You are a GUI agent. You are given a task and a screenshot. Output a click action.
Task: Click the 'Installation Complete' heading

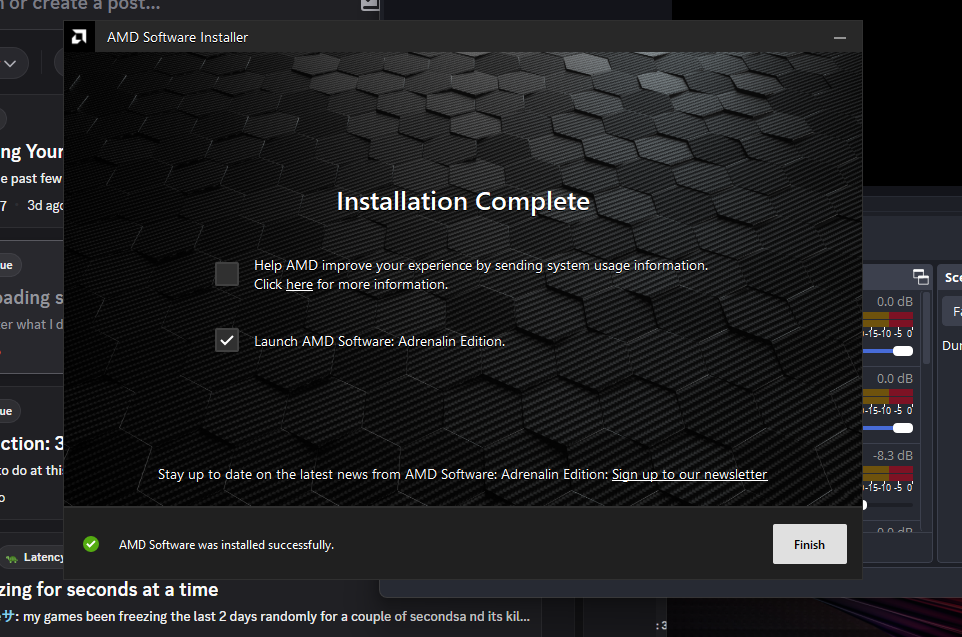[463, 201]
